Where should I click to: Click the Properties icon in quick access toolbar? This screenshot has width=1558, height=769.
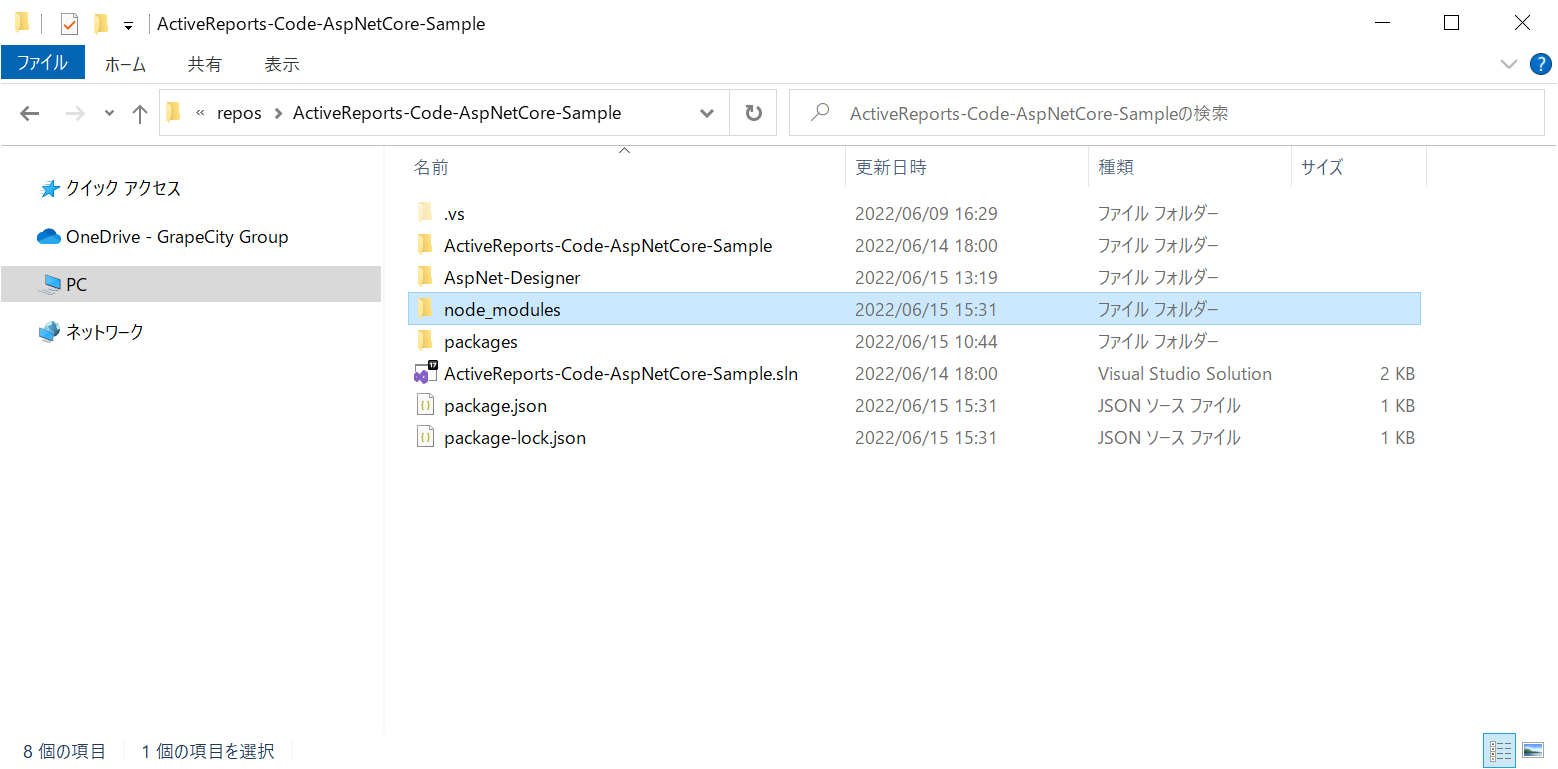(69, 24)
